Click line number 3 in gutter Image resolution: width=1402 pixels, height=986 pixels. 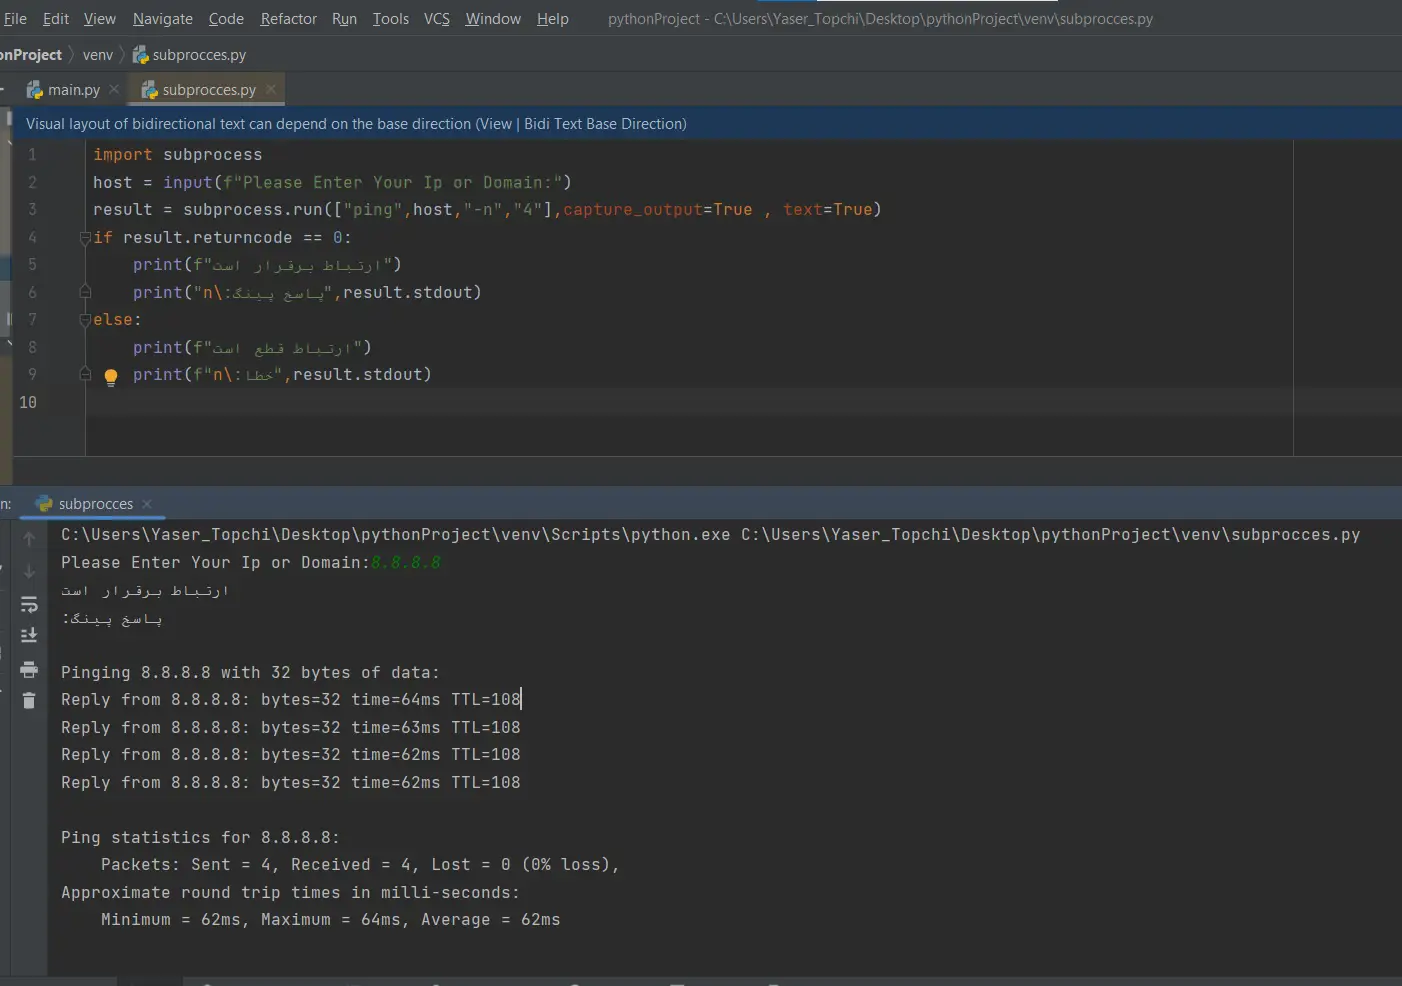coord(32,210)
